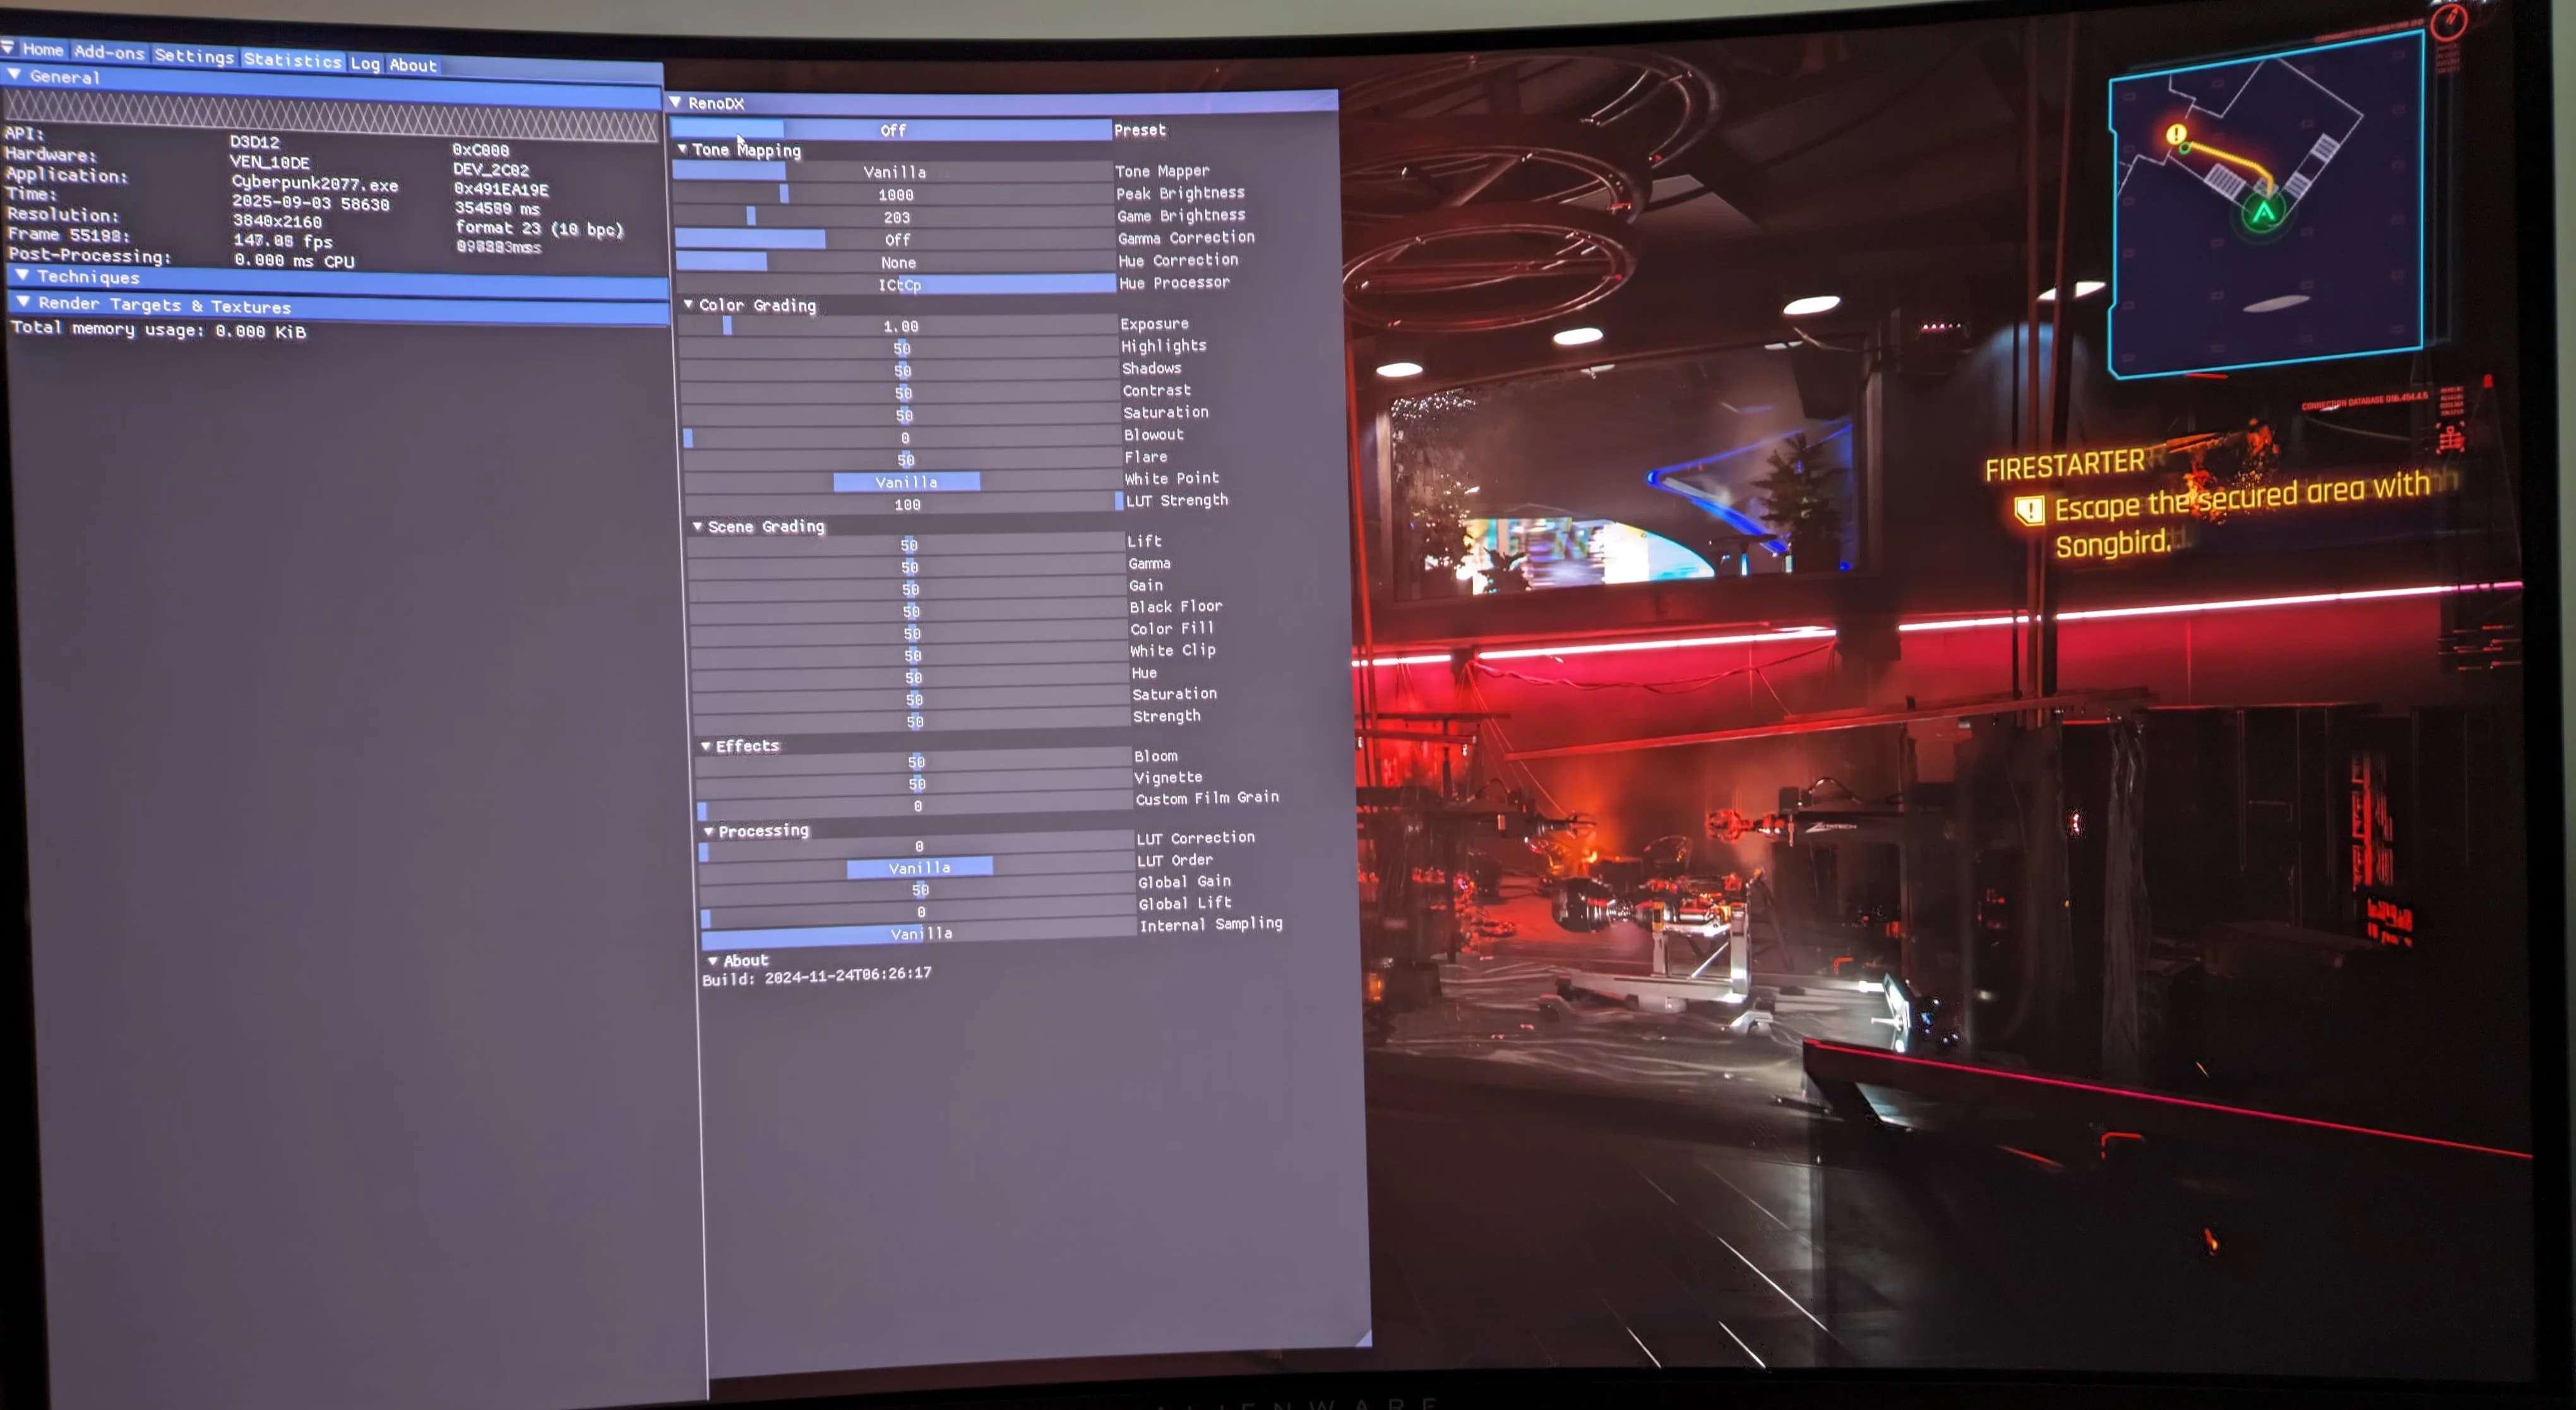
Task: Click the Blowout slider
Action: 904,437
